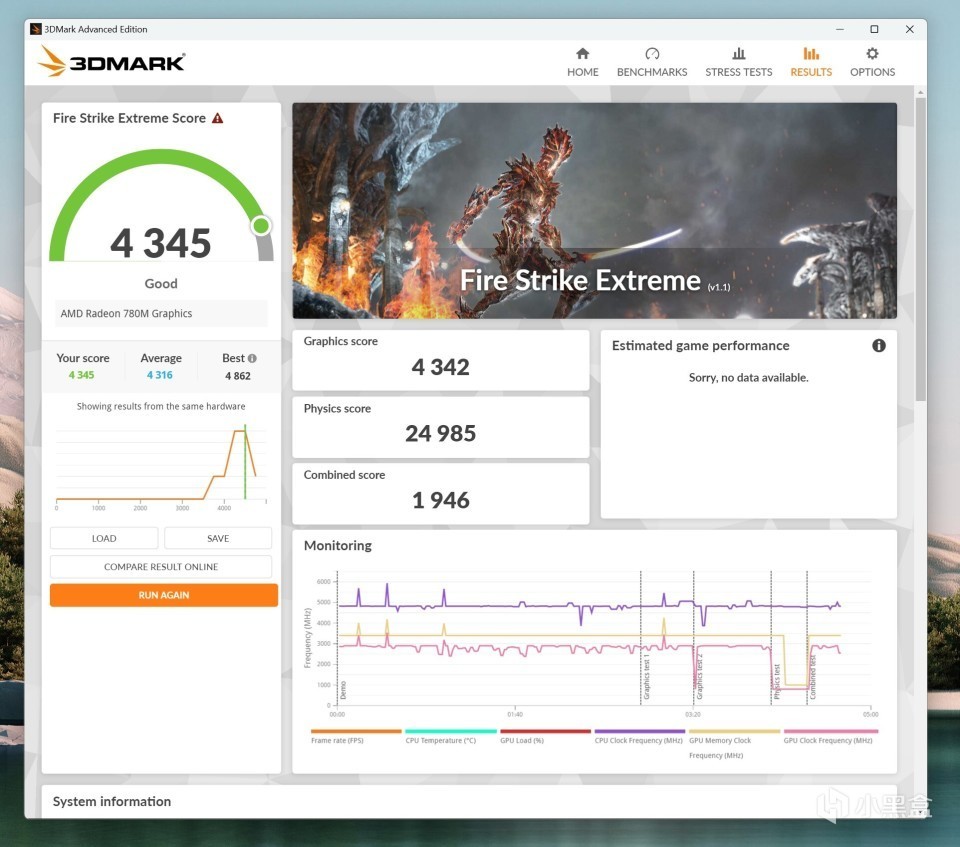
Task: Click the info icon next to Best
Action: pyautogui.click(x=252, y=358)
